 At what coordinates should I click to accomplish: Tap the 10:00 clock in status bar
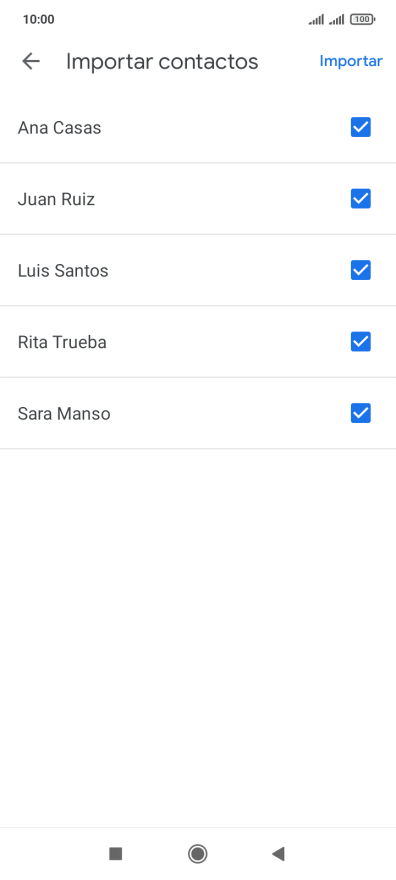[39, 20]
